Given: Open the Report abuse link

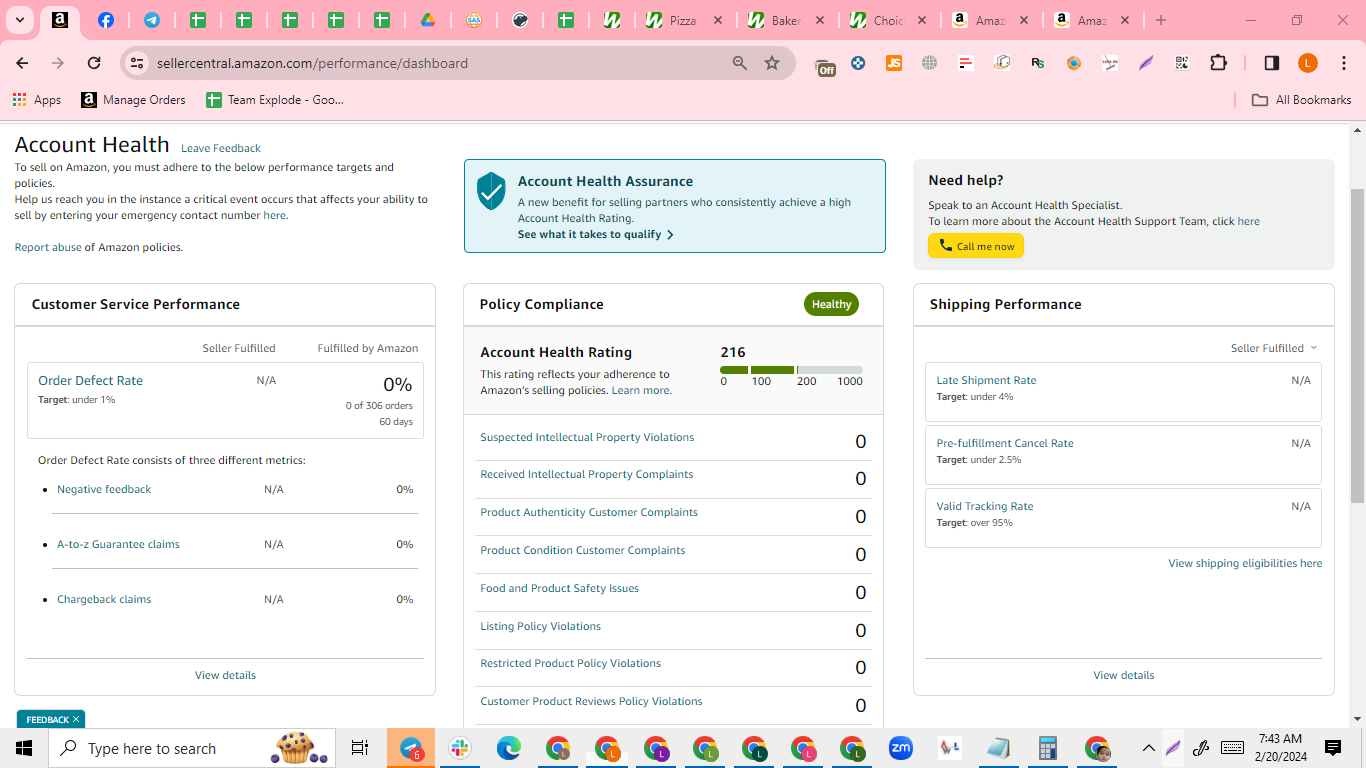Looking at the screenshot, I should click(x=48, y=247).
